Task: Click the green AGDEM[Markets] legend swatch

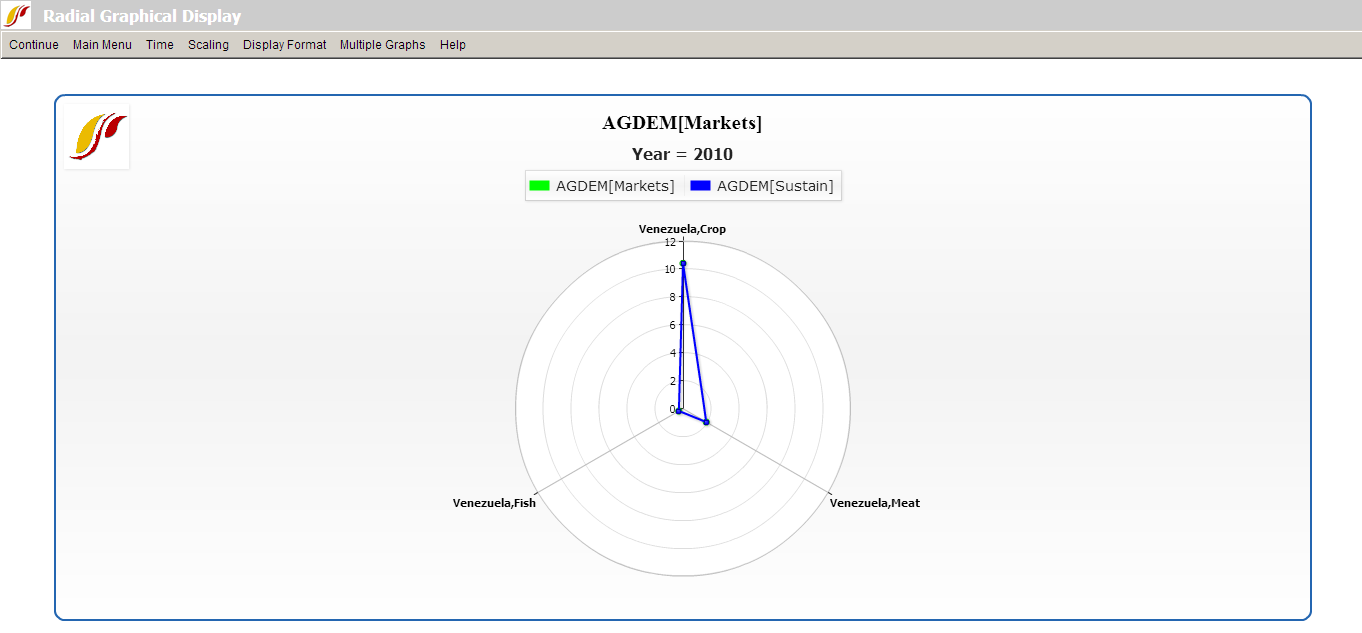Action: coord(540,186)
